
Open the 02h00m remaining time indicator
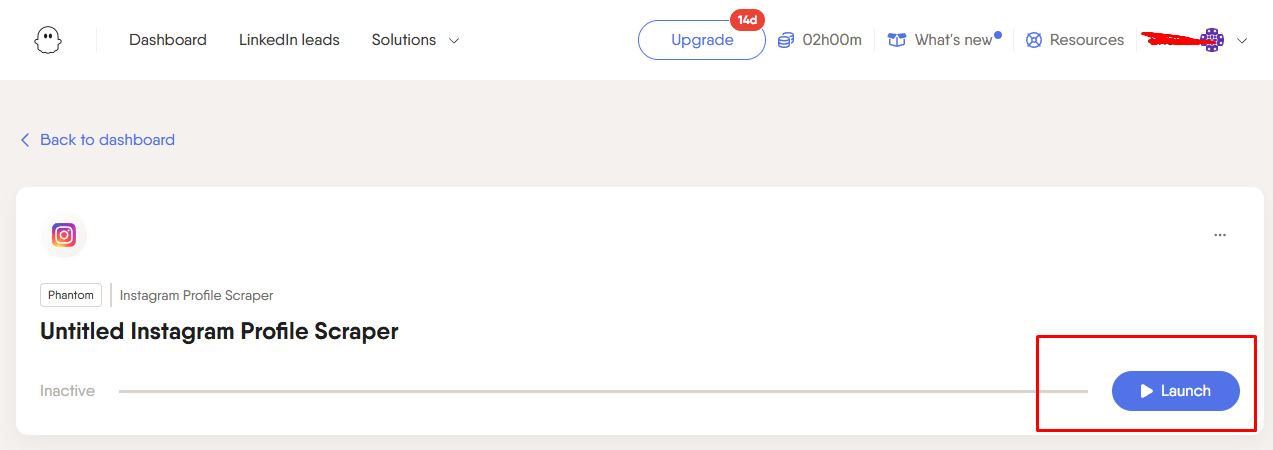click(832, 40)
